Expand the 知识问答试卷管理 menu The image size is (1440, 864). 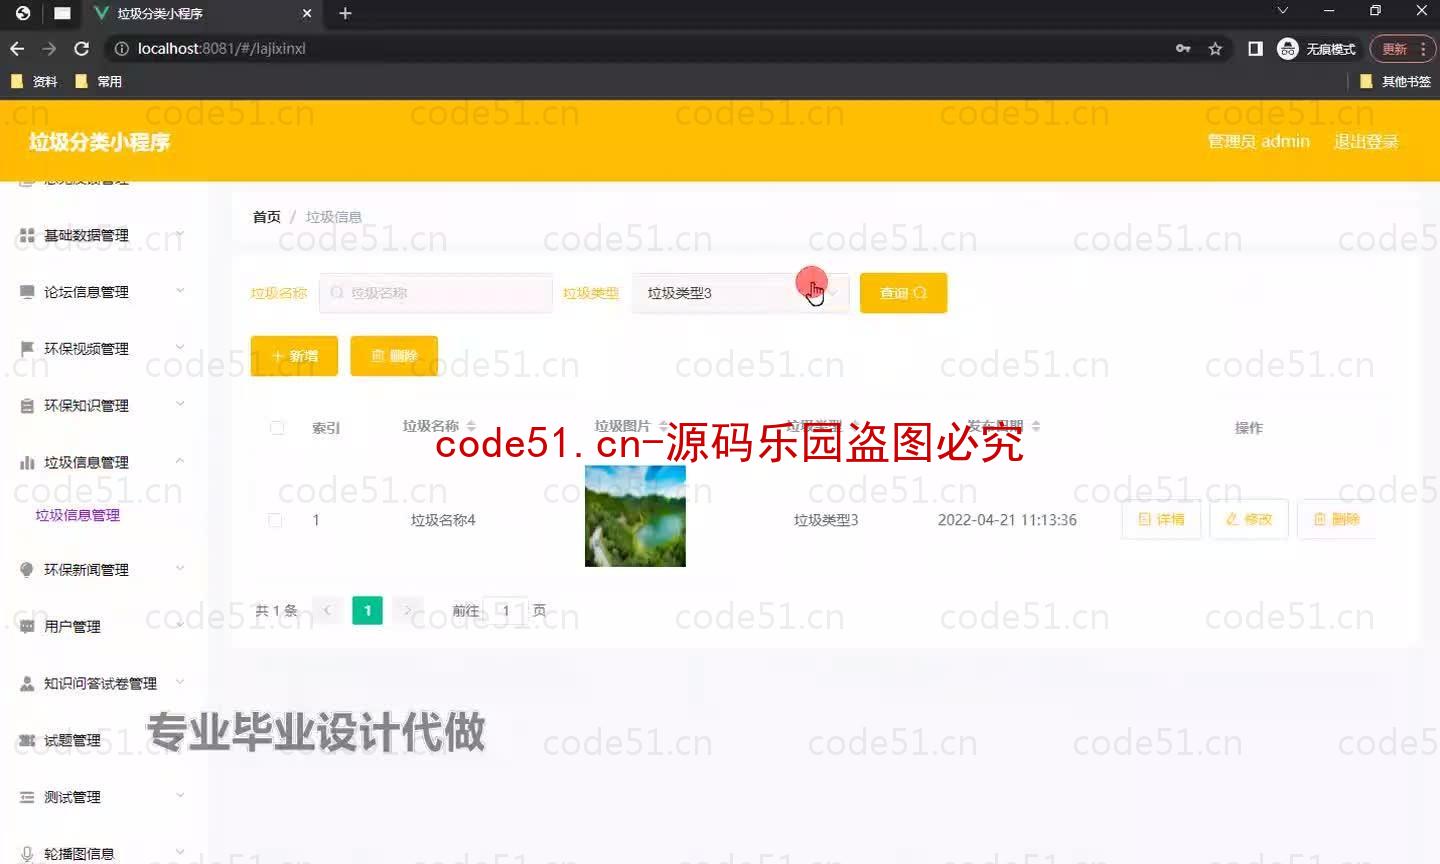pyautogui.click(x=180, y=682)
